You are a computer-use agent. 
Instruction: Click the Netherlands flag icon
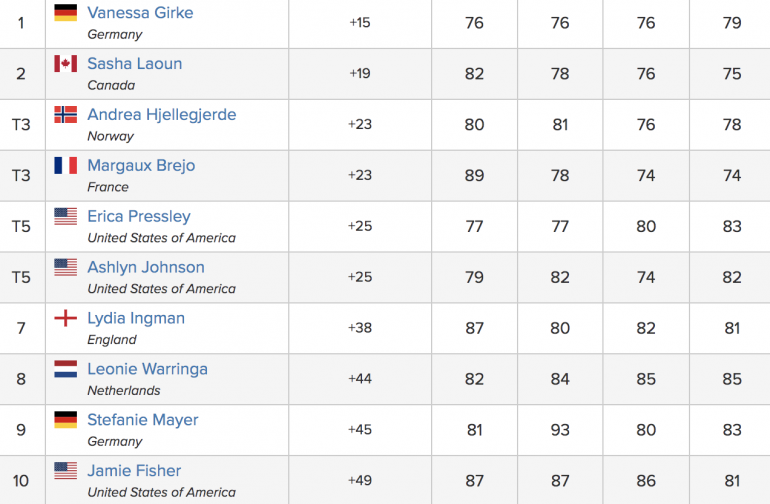pyautogui.click(x=65, y=369)
